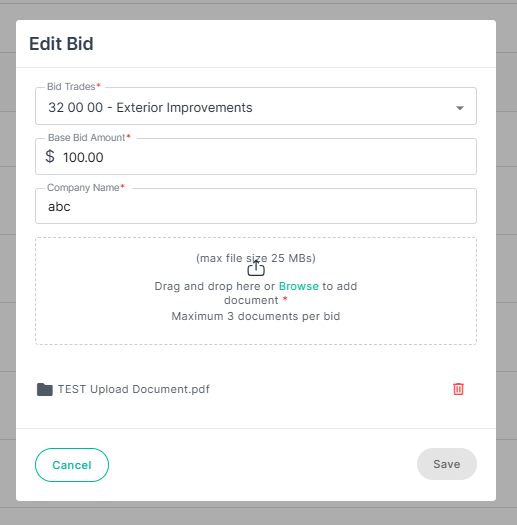Screen dimensions: 517x525
Task: Click the max file size 25 MBs text
Action: coord(256,258)
